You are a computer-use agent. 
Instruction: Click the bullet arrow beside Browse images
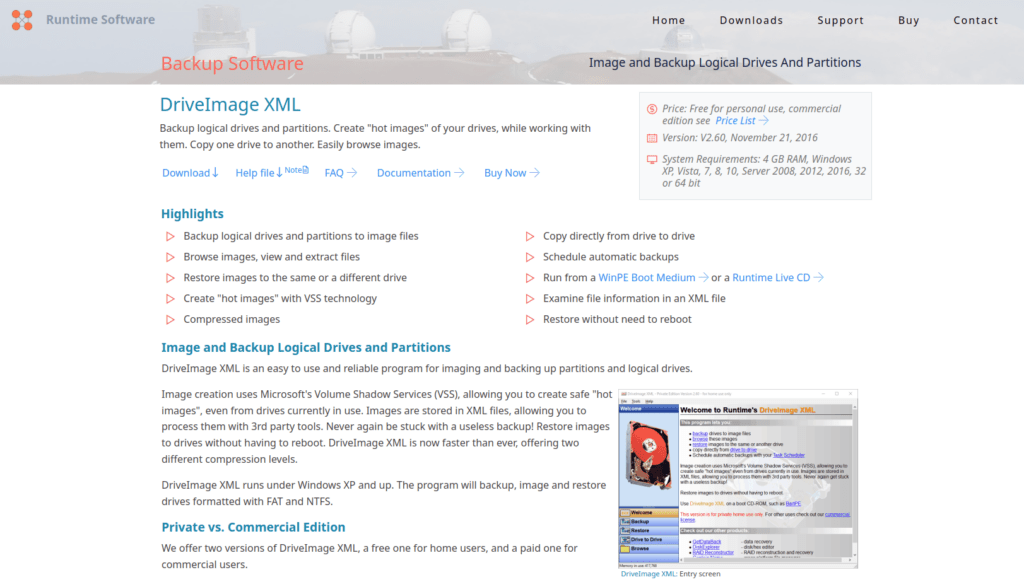pyautogui.click(x=170, y=257)
